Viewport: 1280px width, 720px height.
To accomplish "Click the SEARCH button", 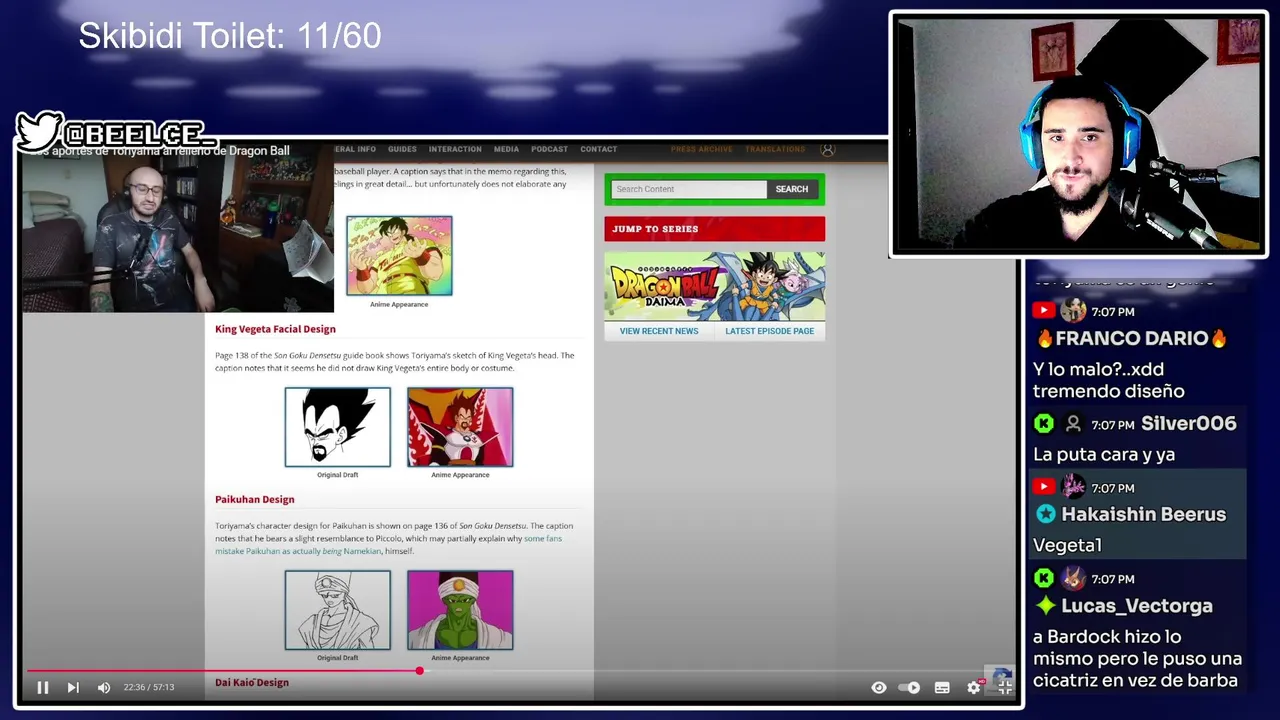I will 791,189.
